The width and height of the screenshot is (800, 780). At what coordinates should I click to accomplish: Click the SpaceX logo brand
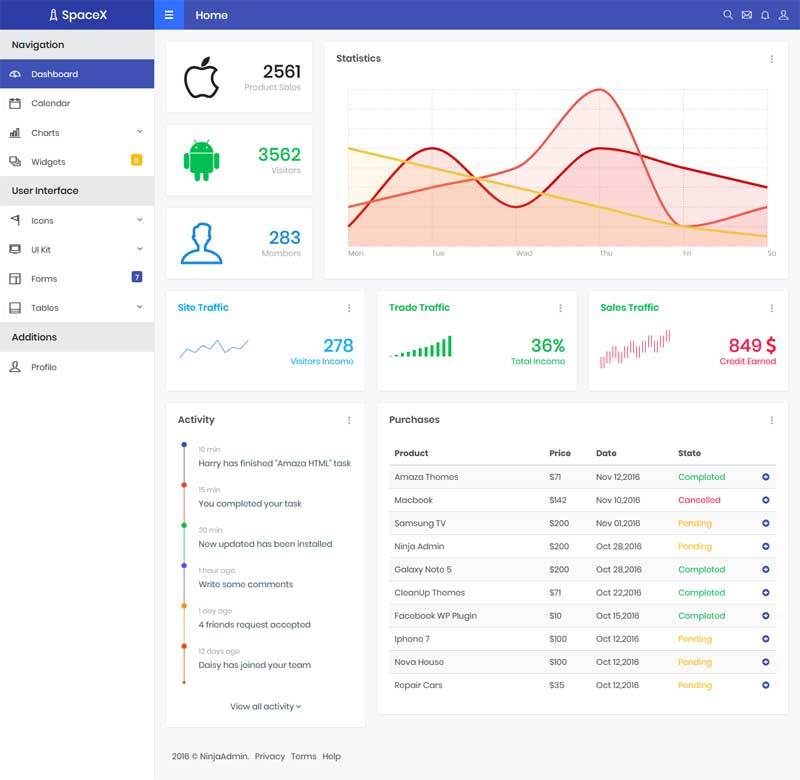point(77,15)
